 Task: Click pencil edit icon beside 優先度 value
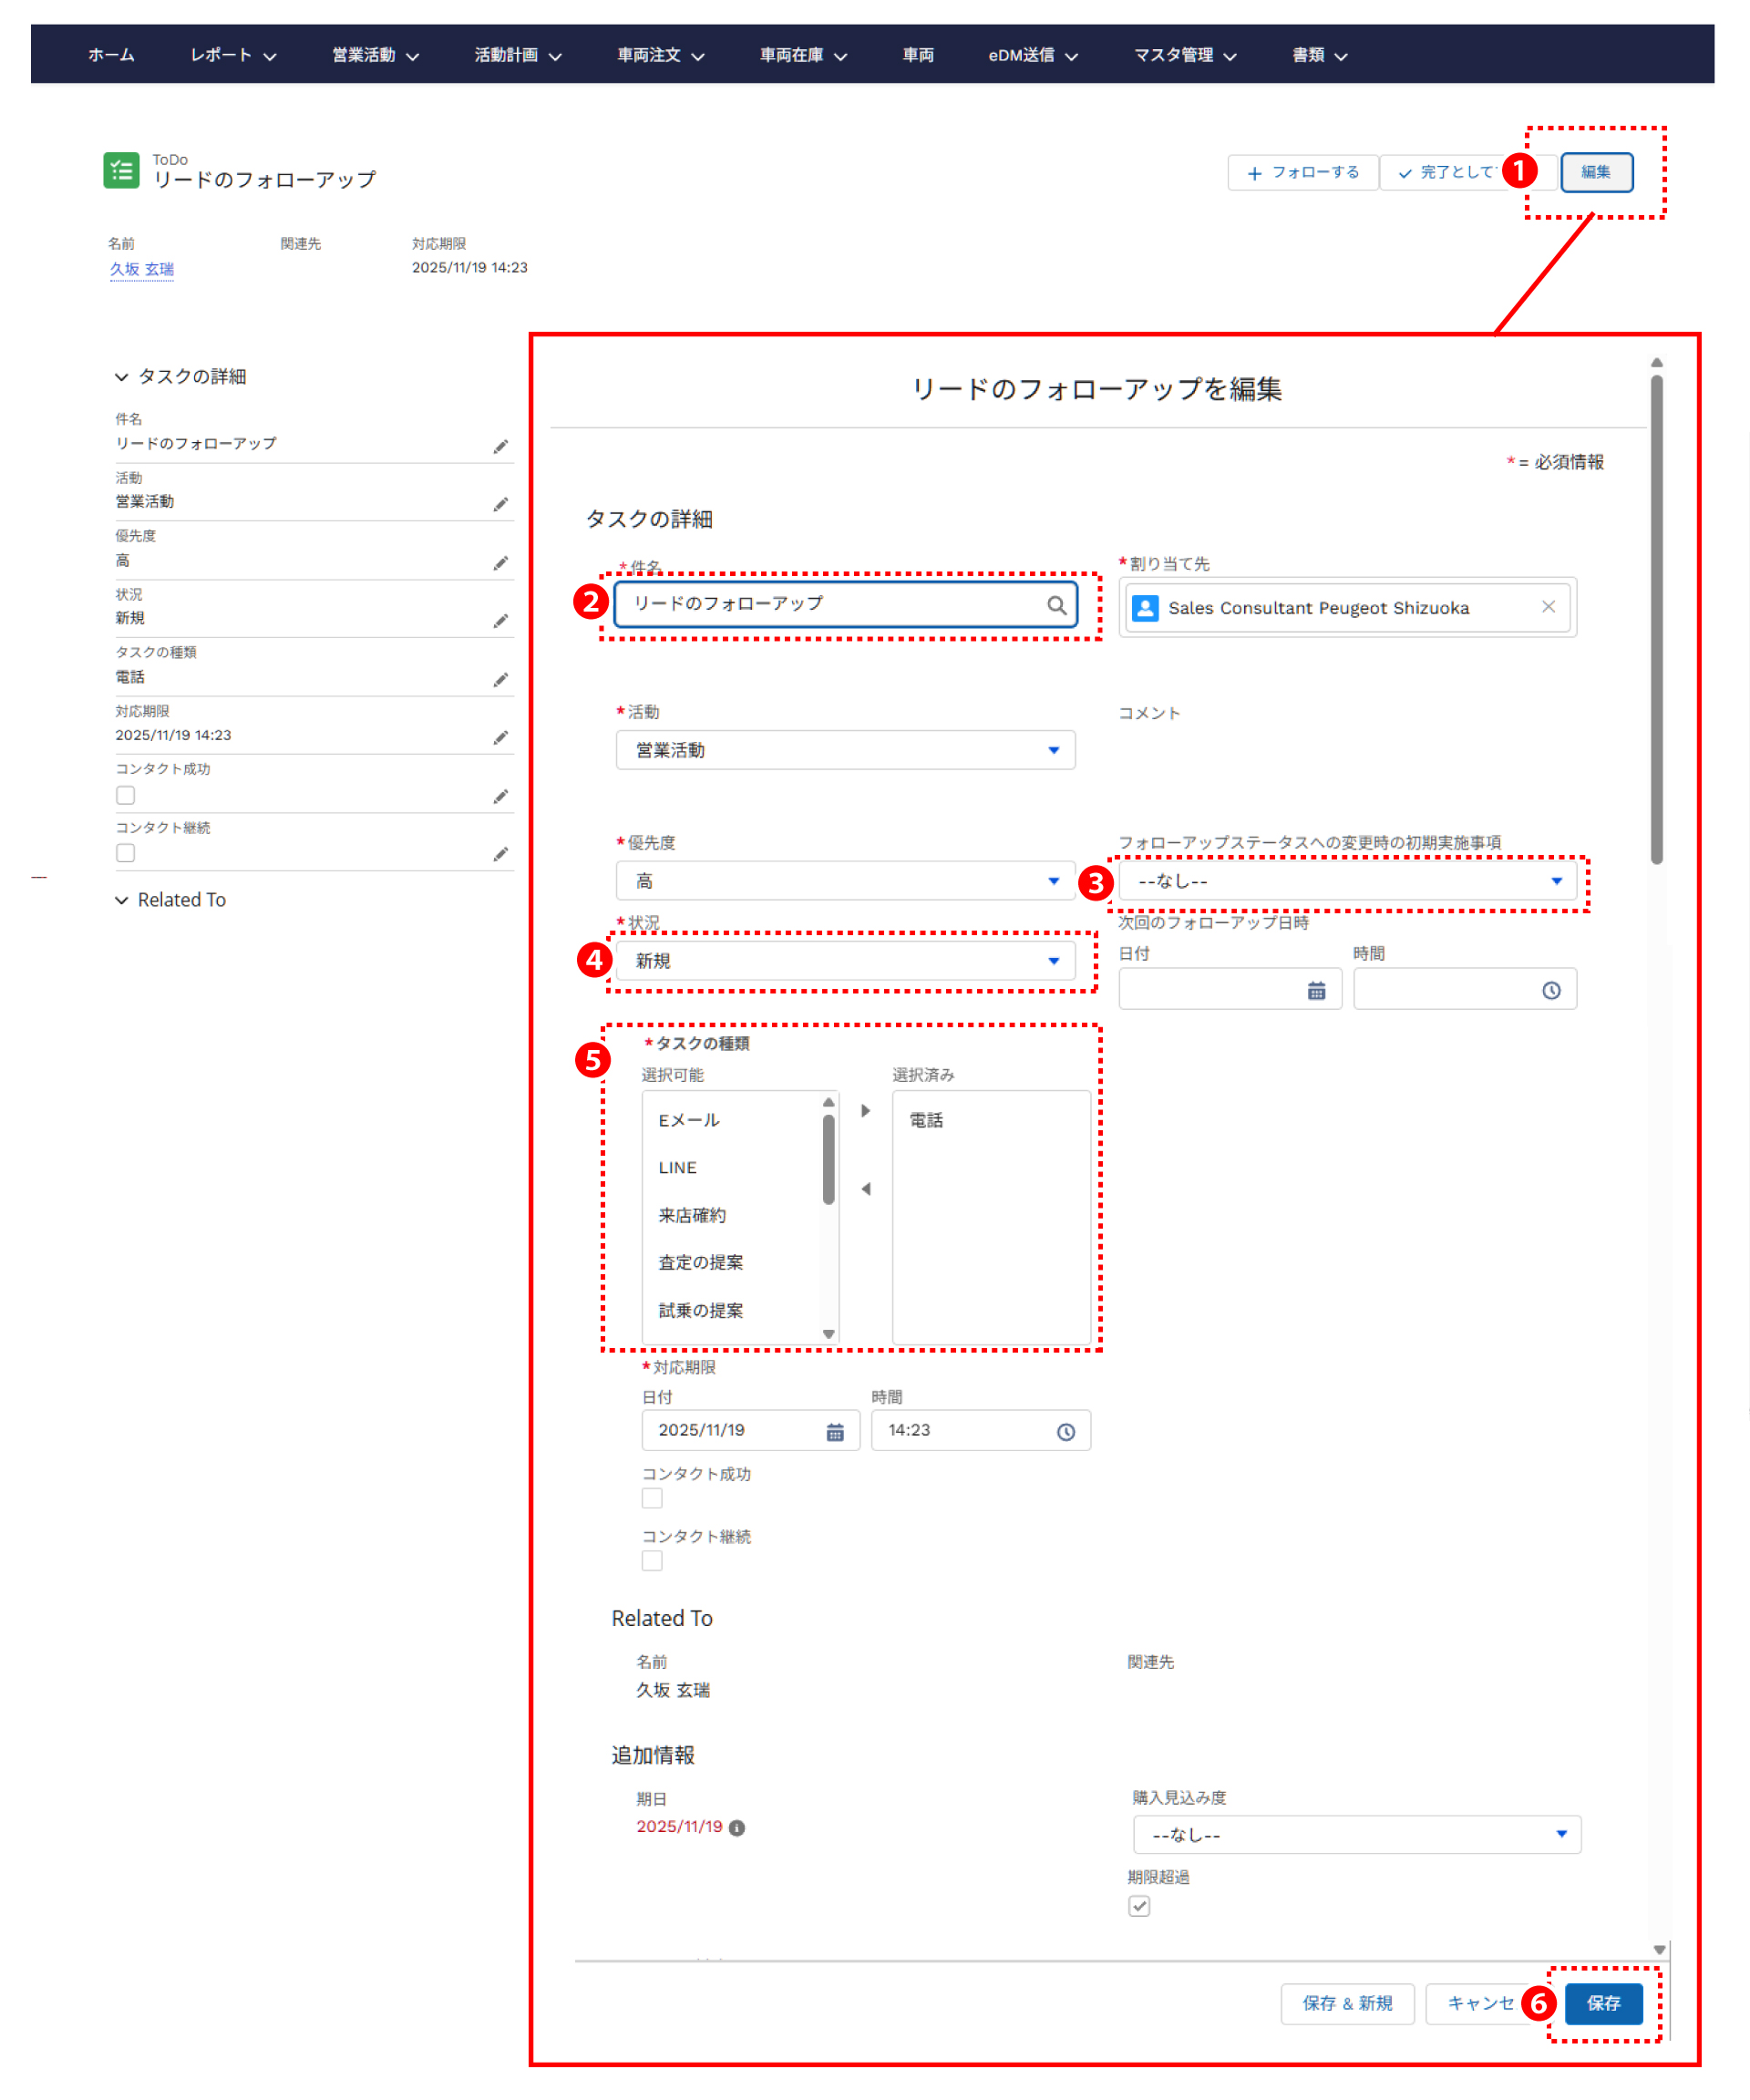500,564
